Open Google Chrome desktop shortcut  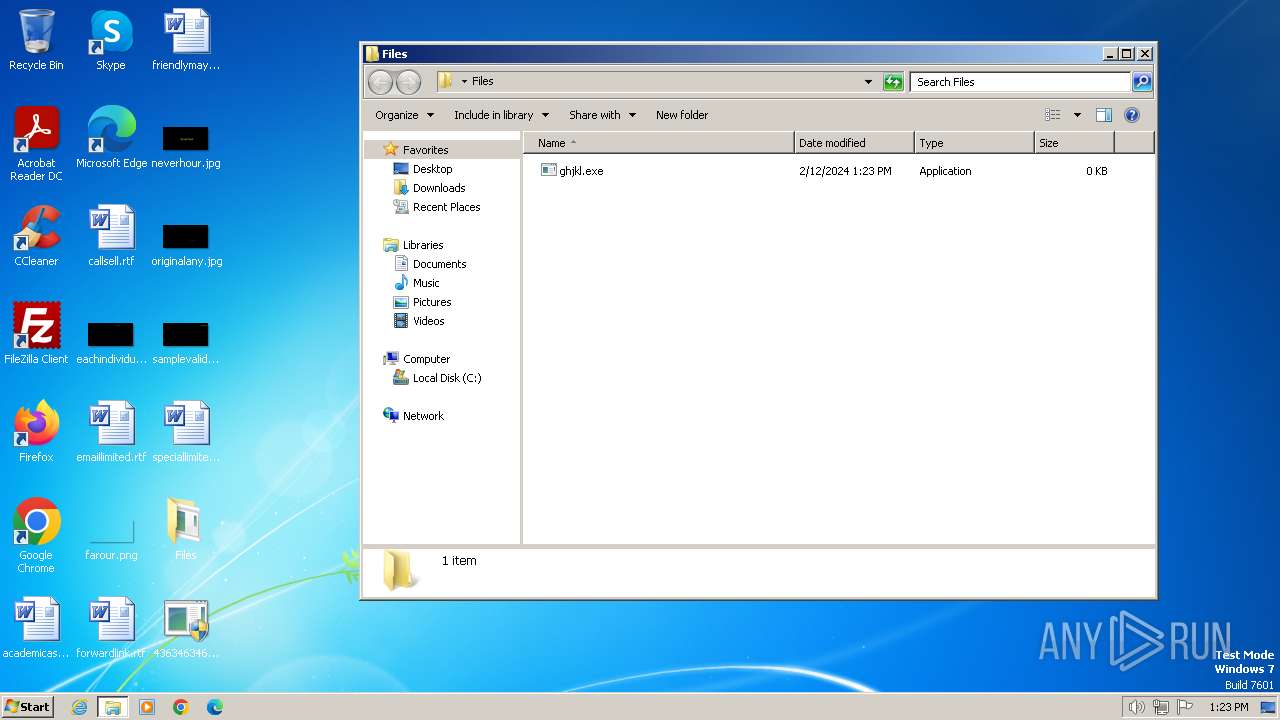[x=36, y=536]
